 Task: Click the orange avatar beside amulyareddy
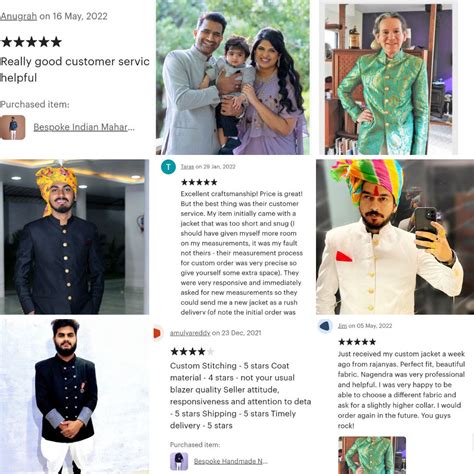157,333
